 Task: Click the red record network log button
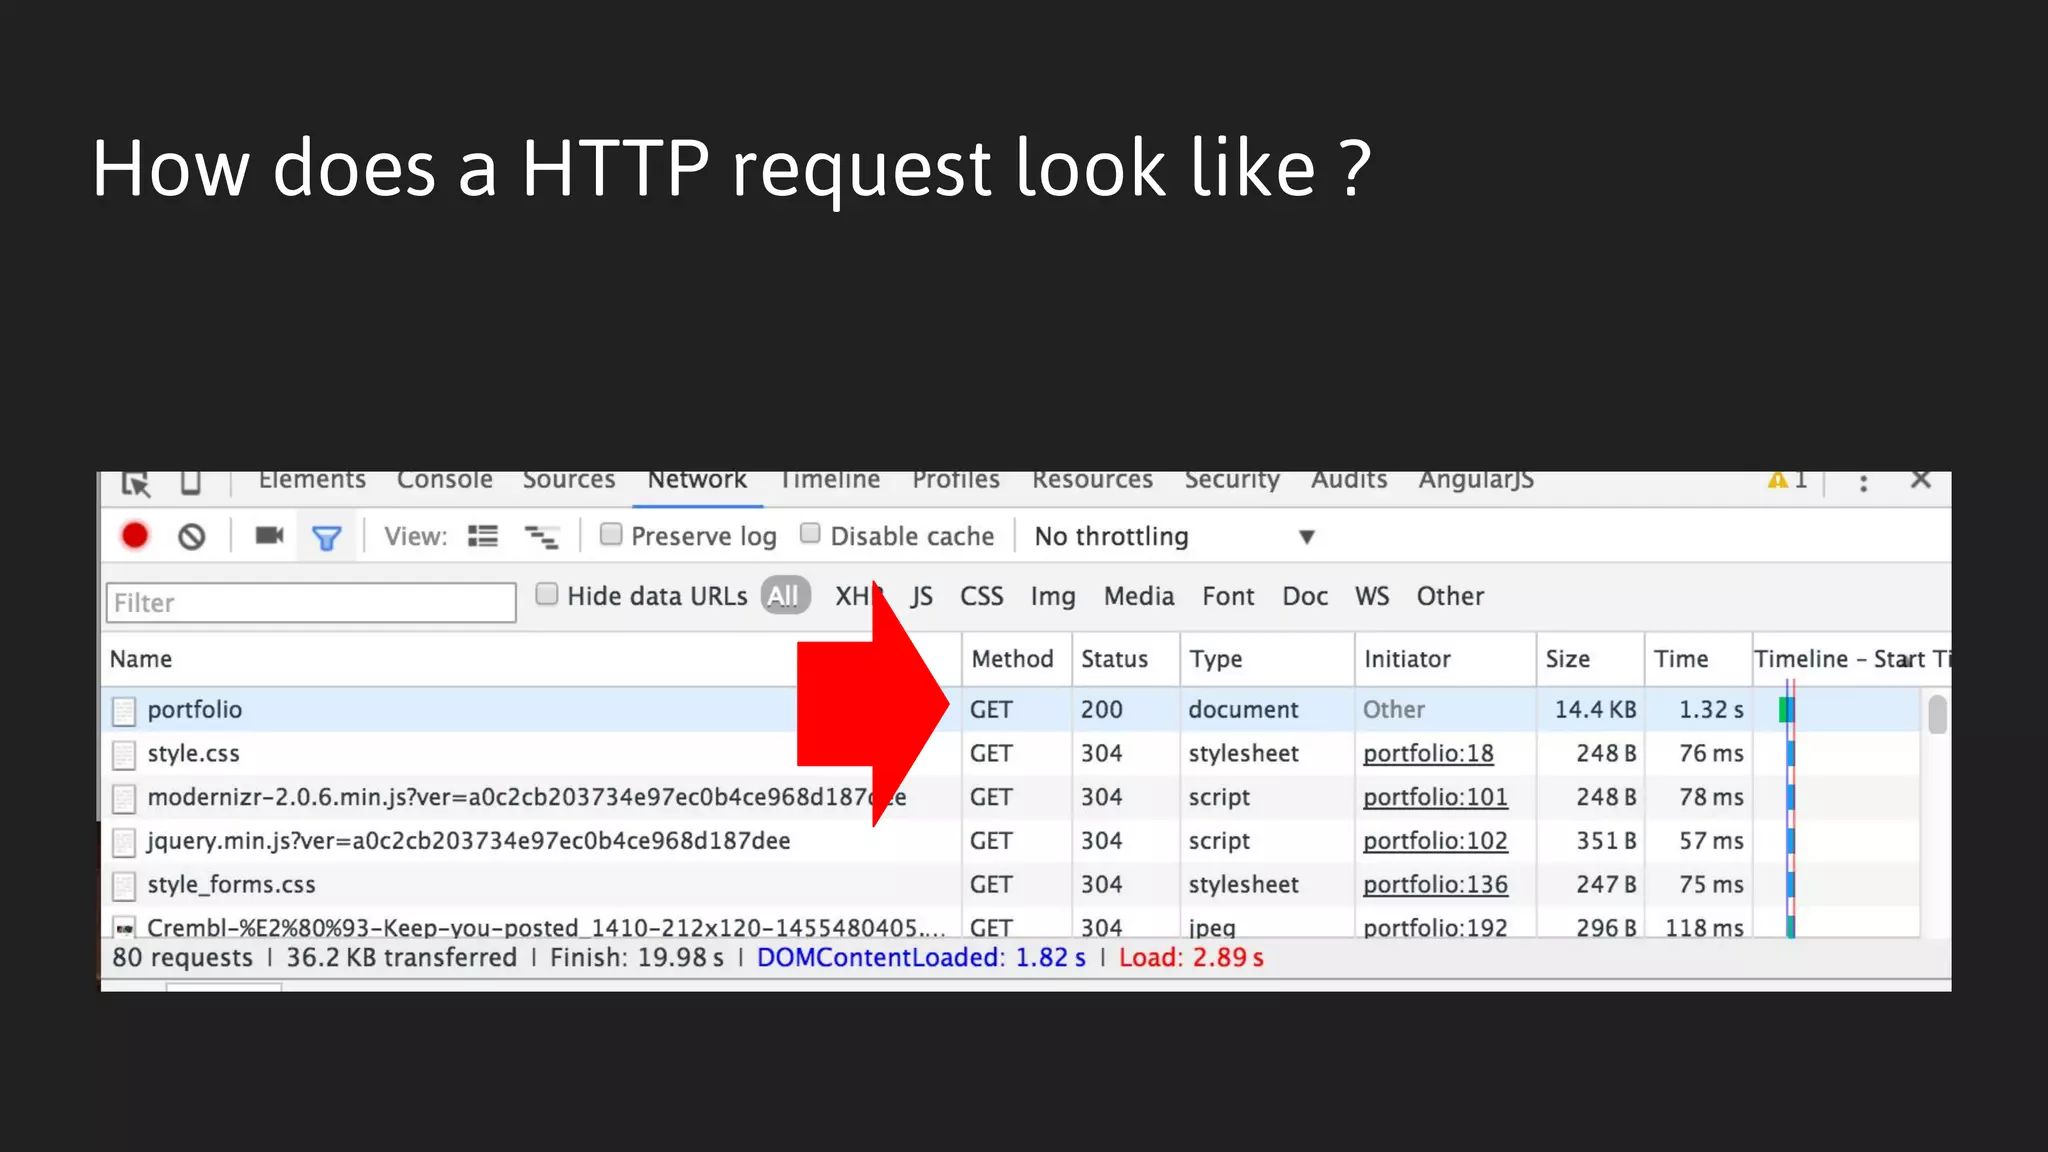(135, 536)
